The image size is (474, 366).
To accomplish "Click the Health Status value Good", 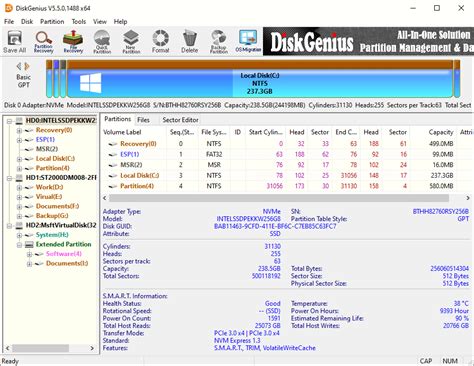I will [272, 304].
